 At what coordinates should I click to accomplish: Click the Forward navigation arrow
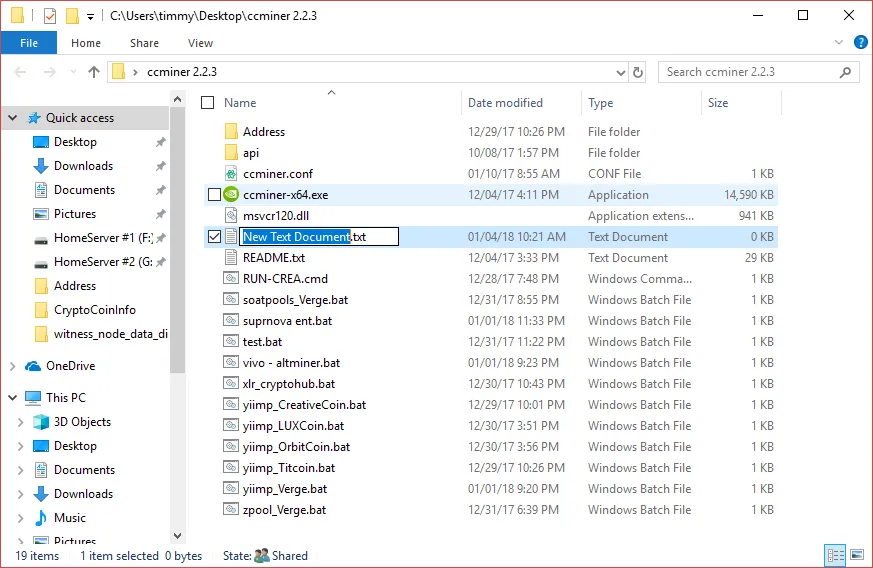50,72
